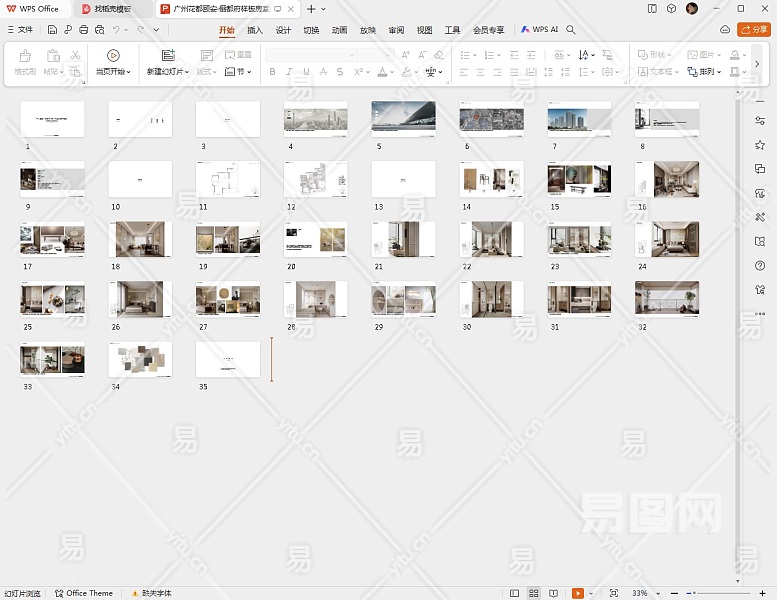Click the play from current slide icon
Screen dimensions: 777x600
click(x=113, y=56)
